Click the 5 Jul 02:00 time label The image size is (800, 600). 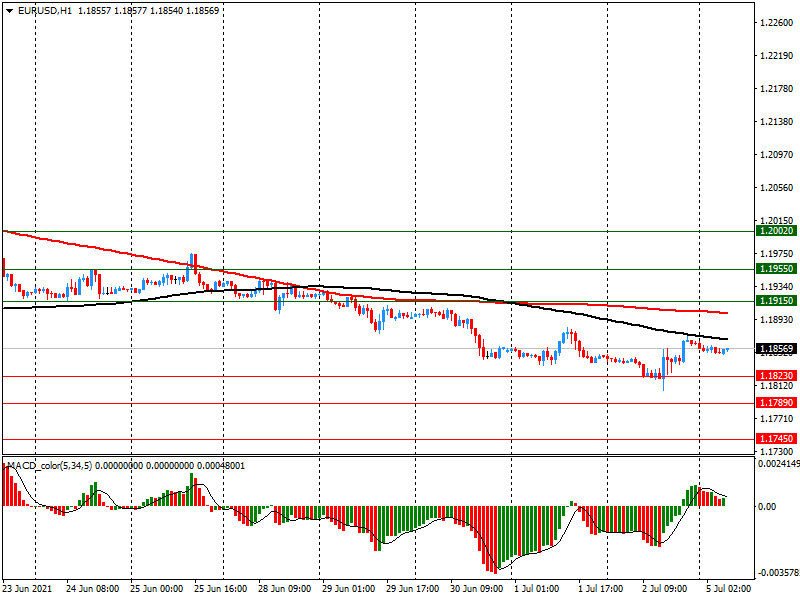coord(728,590)
